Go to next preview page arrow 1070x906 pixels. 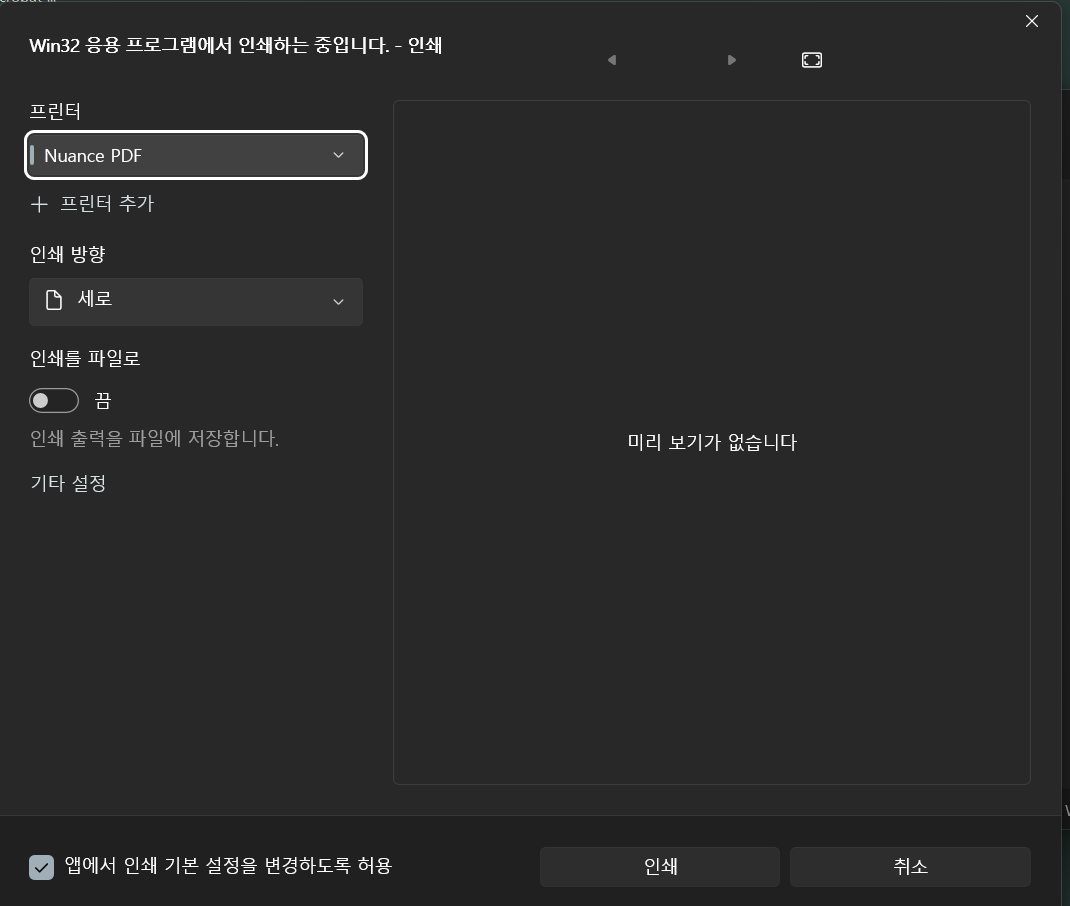[732, 60]
